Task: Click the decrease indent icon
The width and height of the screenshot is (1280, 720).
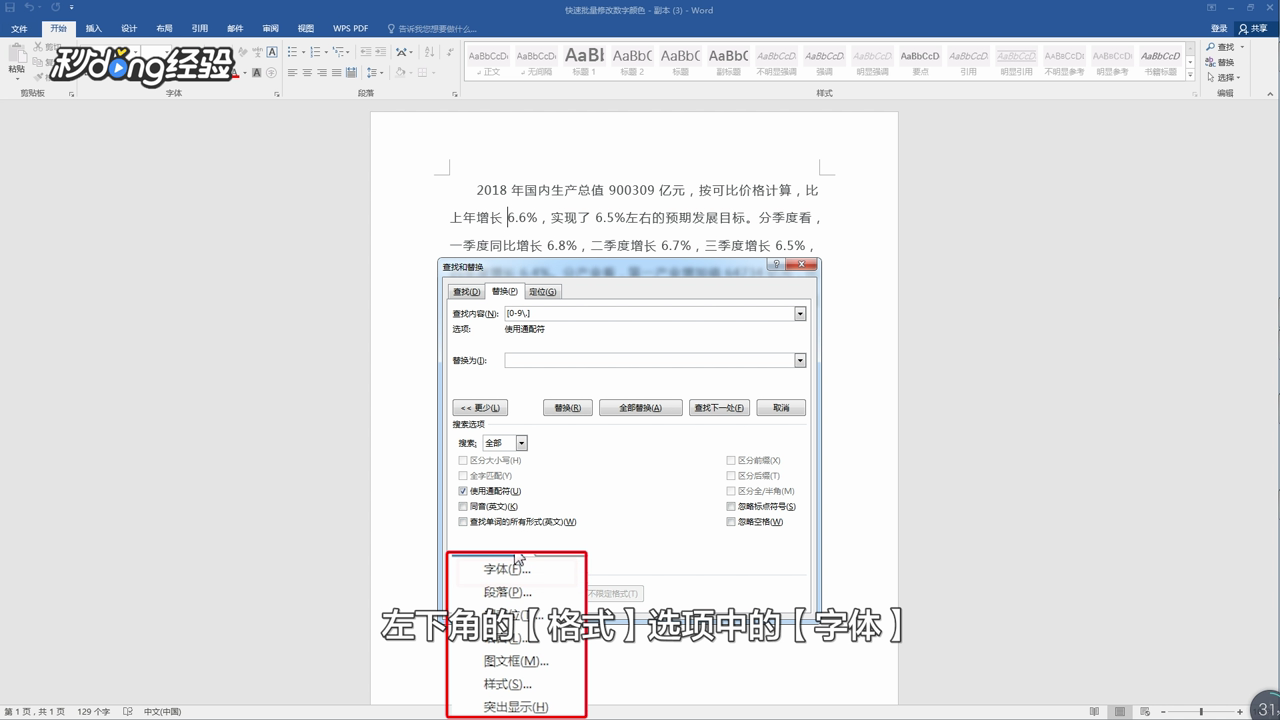Action: point(366,52)
